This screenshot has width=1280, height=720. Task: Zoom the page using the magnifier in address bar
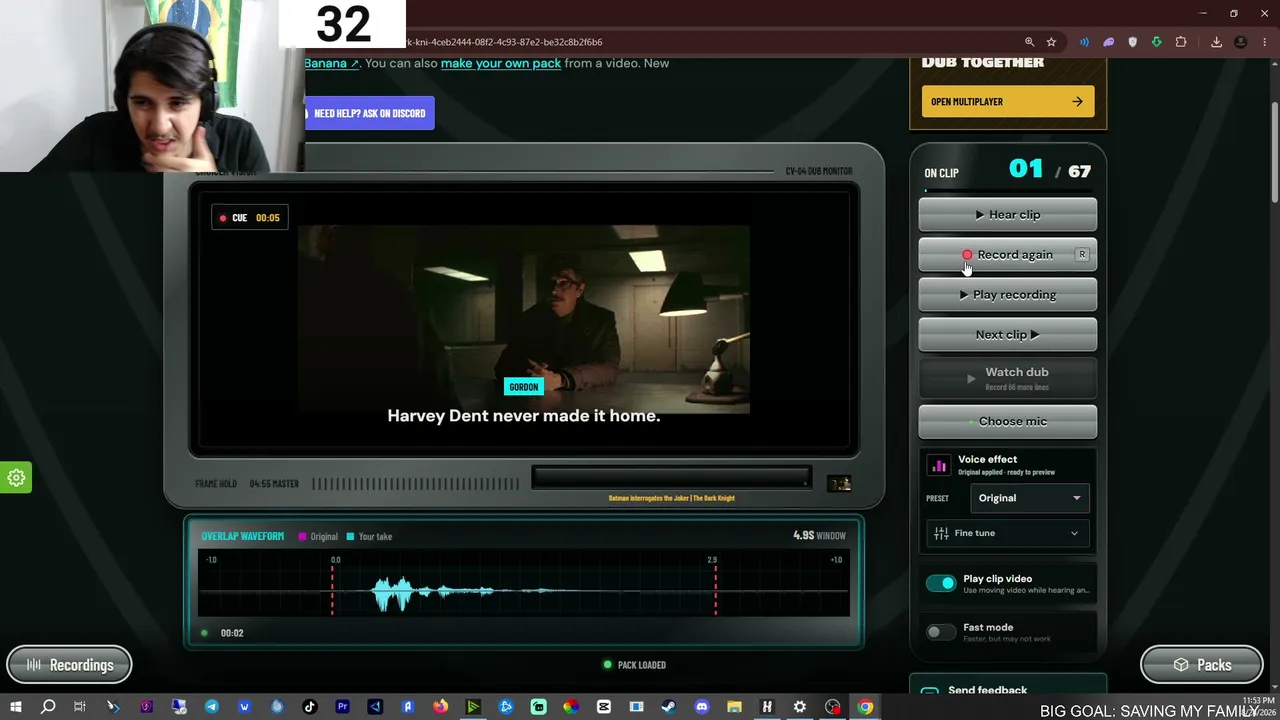[x=1029, y=42]
